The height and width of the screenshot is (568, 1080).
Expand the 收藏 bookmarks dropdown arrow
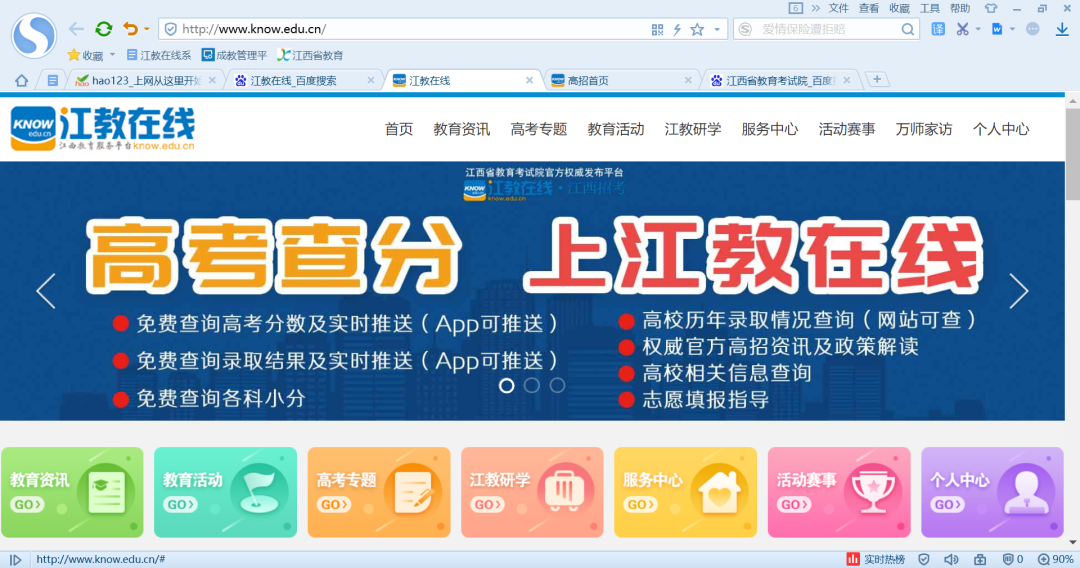pyautogui.click(x=112, y=55)
